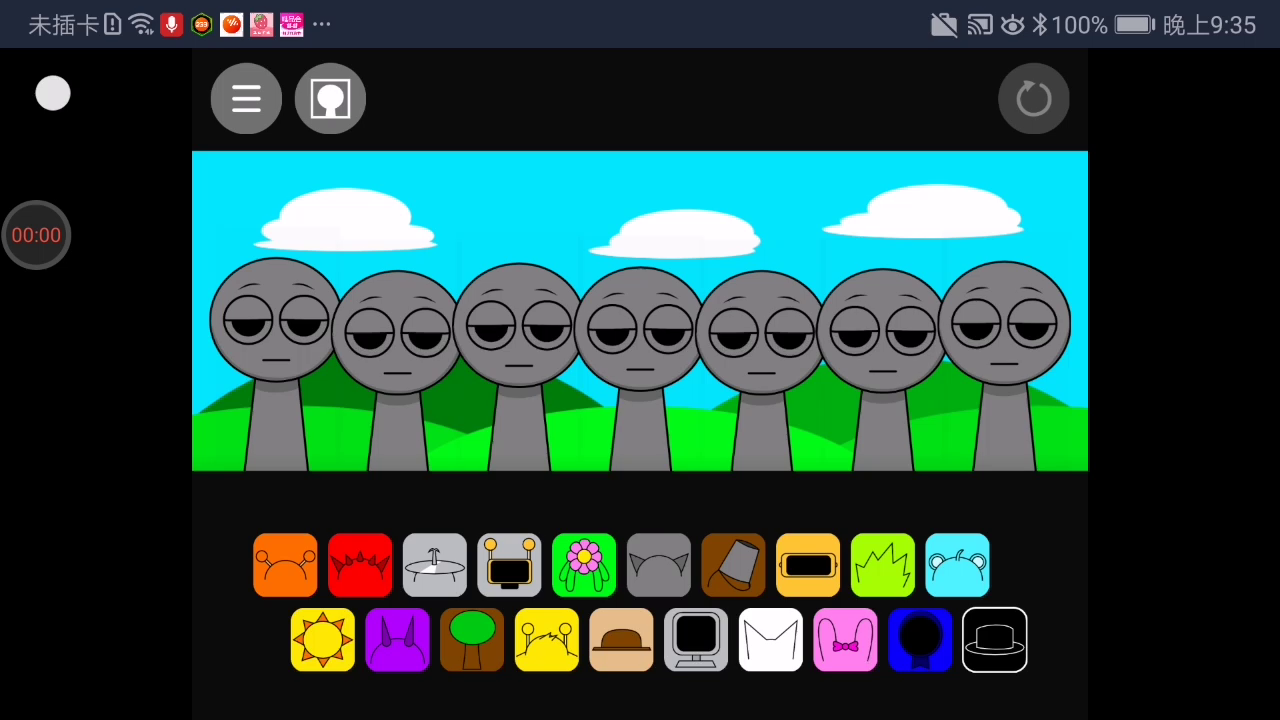Select the orange antenna headband icon
This screenshot has height=720, width=1280.
pyautogui.click(x=285, y=565)
